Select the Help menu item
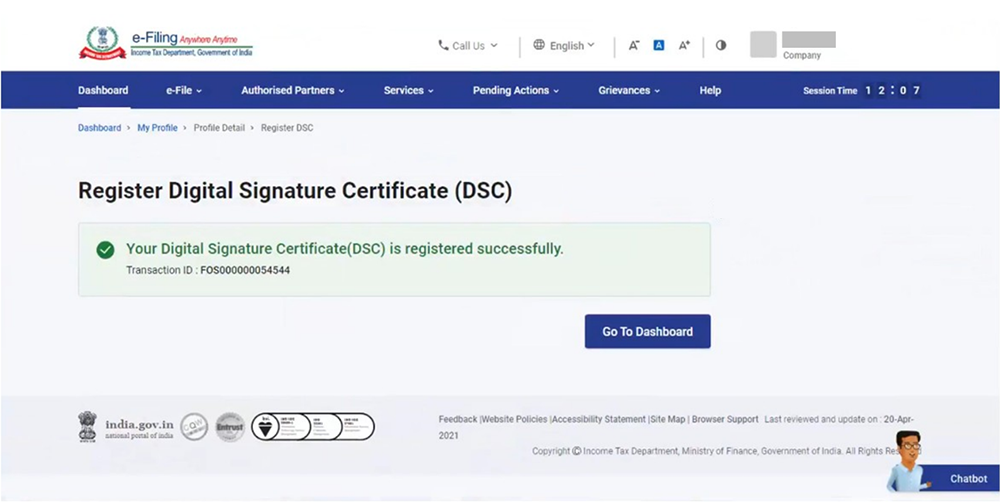The height and width of the screenshot is (502, 1000). coord(710,90)
